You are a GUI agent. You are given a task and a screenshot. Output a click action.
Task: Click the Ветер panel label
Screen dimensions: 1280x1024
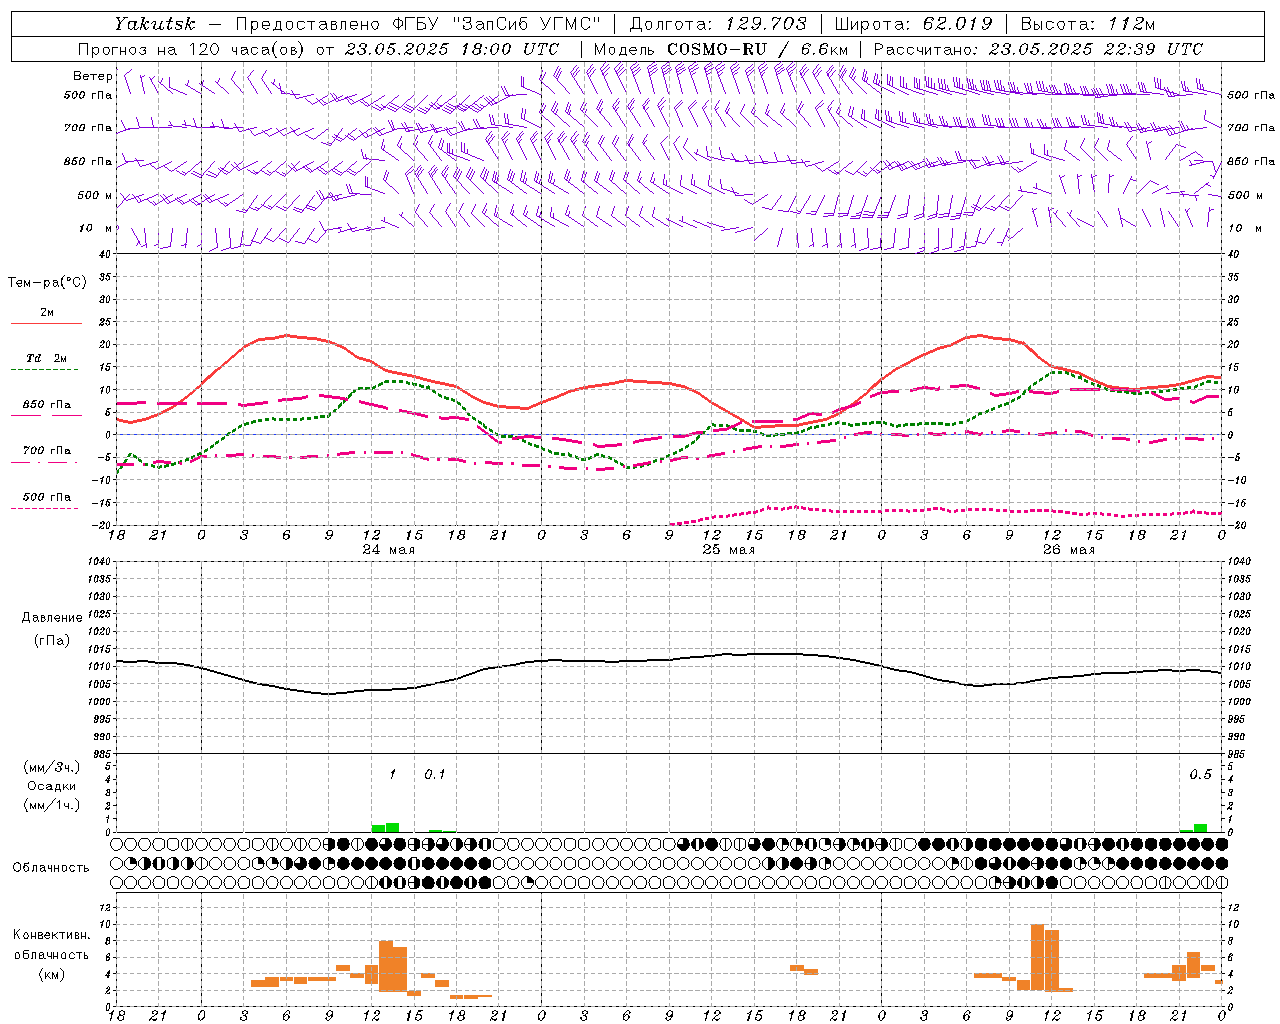click(93, 76)
